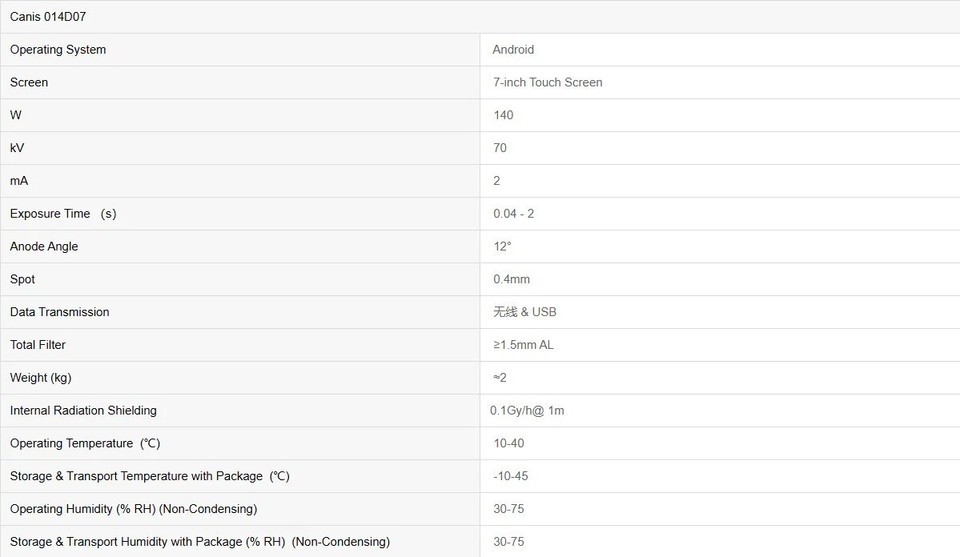960x557 pixels.
Task: Click the ≥1.5mm AL filter value
Action: click(523, 345)
